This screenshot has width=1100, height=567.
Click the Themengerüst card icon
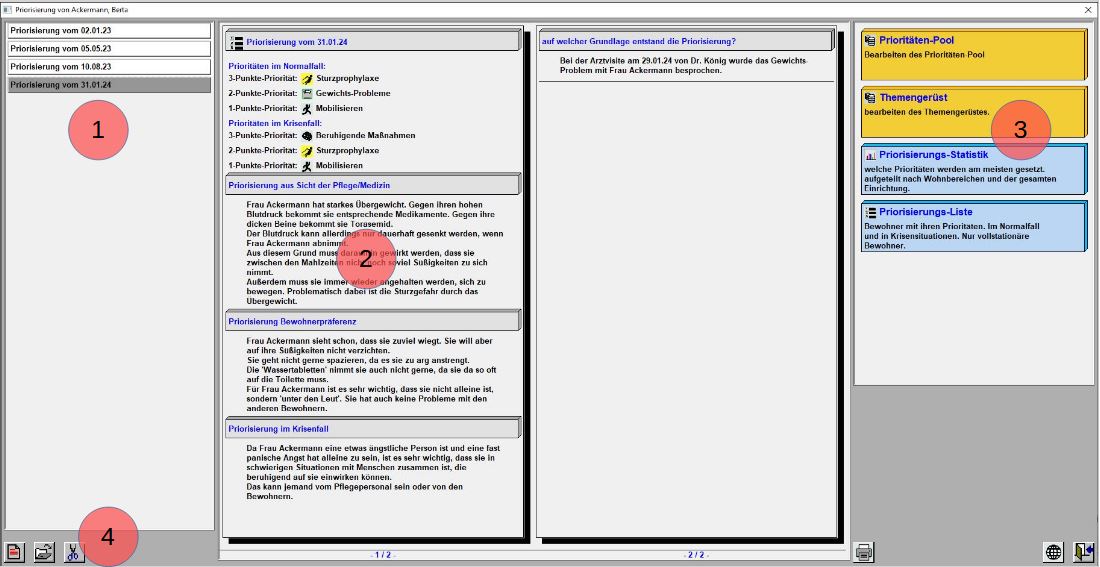(x=871, y=98)
